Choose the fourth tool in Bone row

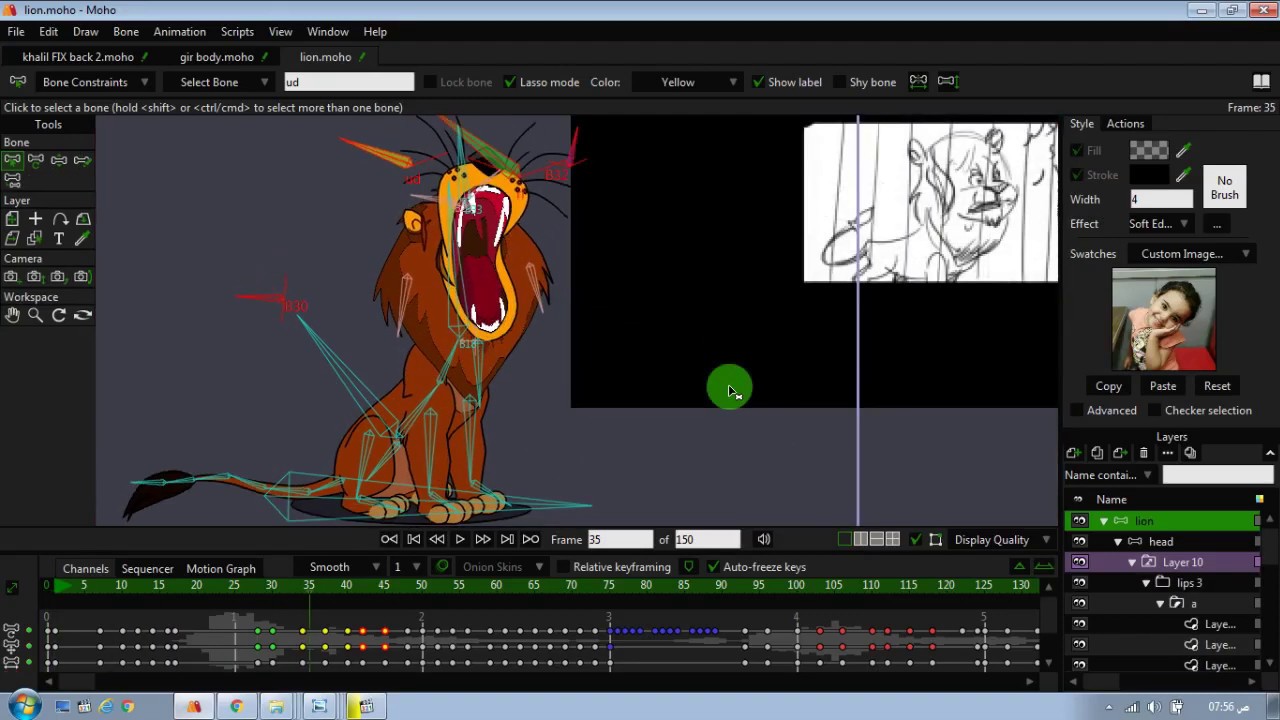coord(83,160)
